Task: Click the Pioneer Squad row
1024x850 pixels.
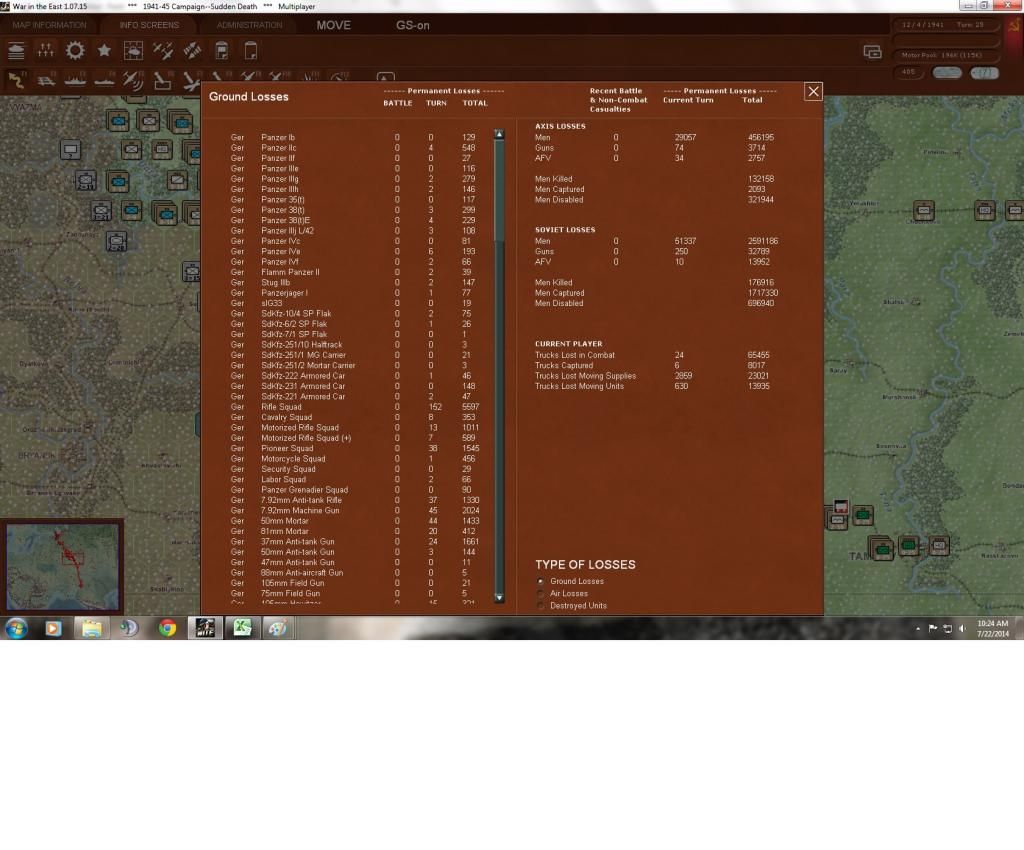Action: coord(357,449)
